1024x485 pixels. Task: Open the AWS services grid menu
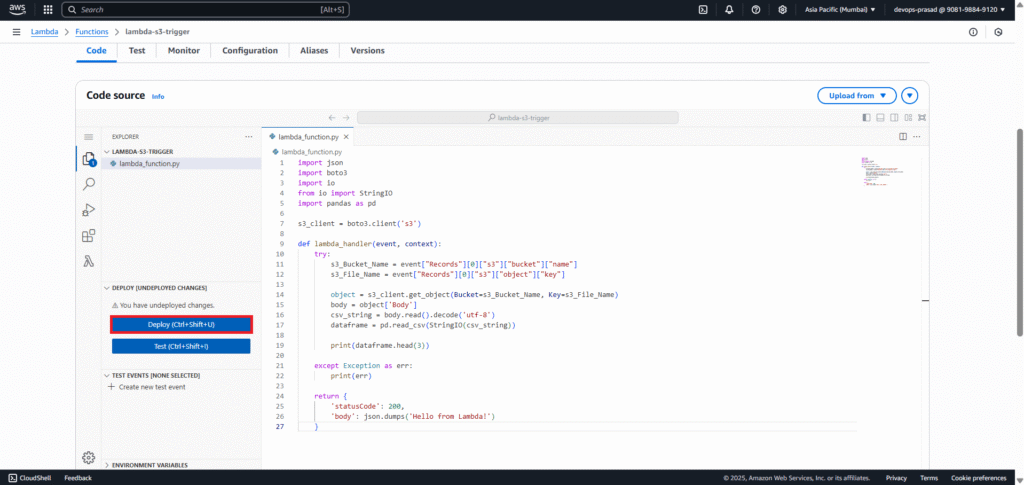48,10
